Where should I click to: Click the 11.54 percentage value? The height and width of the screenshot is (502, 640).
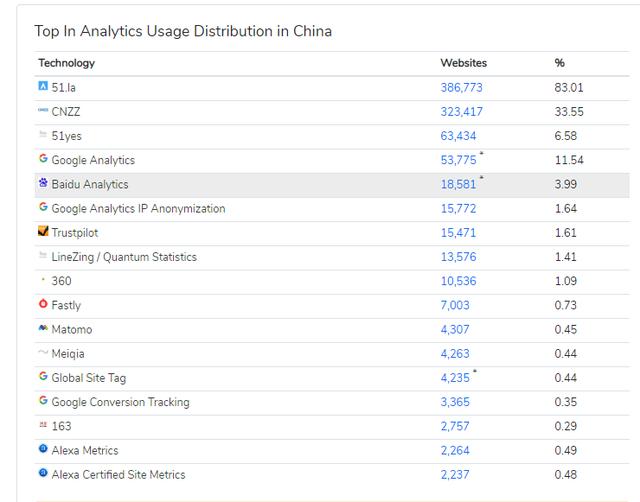pos(569,160)
